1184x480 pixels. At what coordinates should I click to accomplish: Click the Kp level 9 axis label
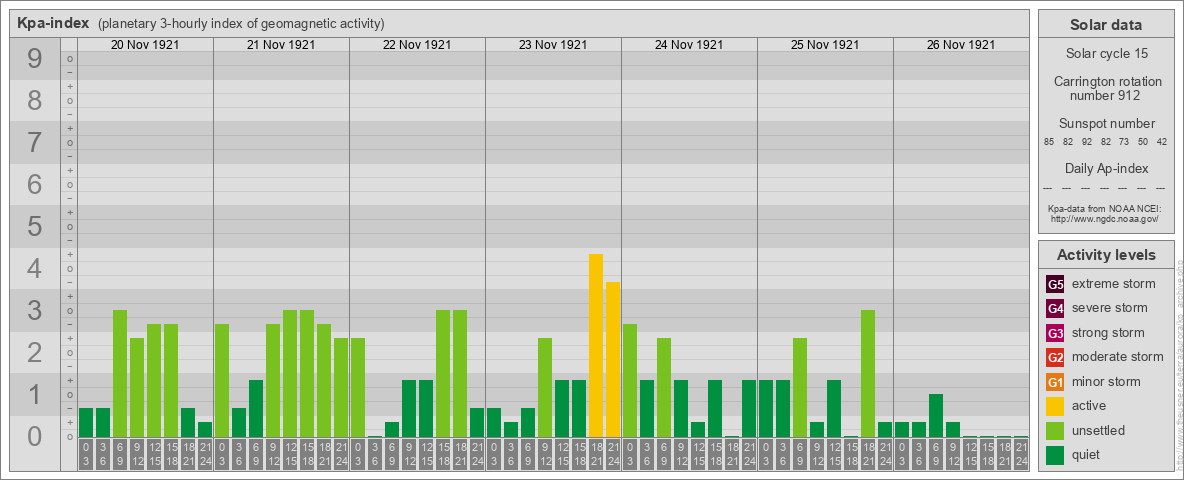(35, 59)
